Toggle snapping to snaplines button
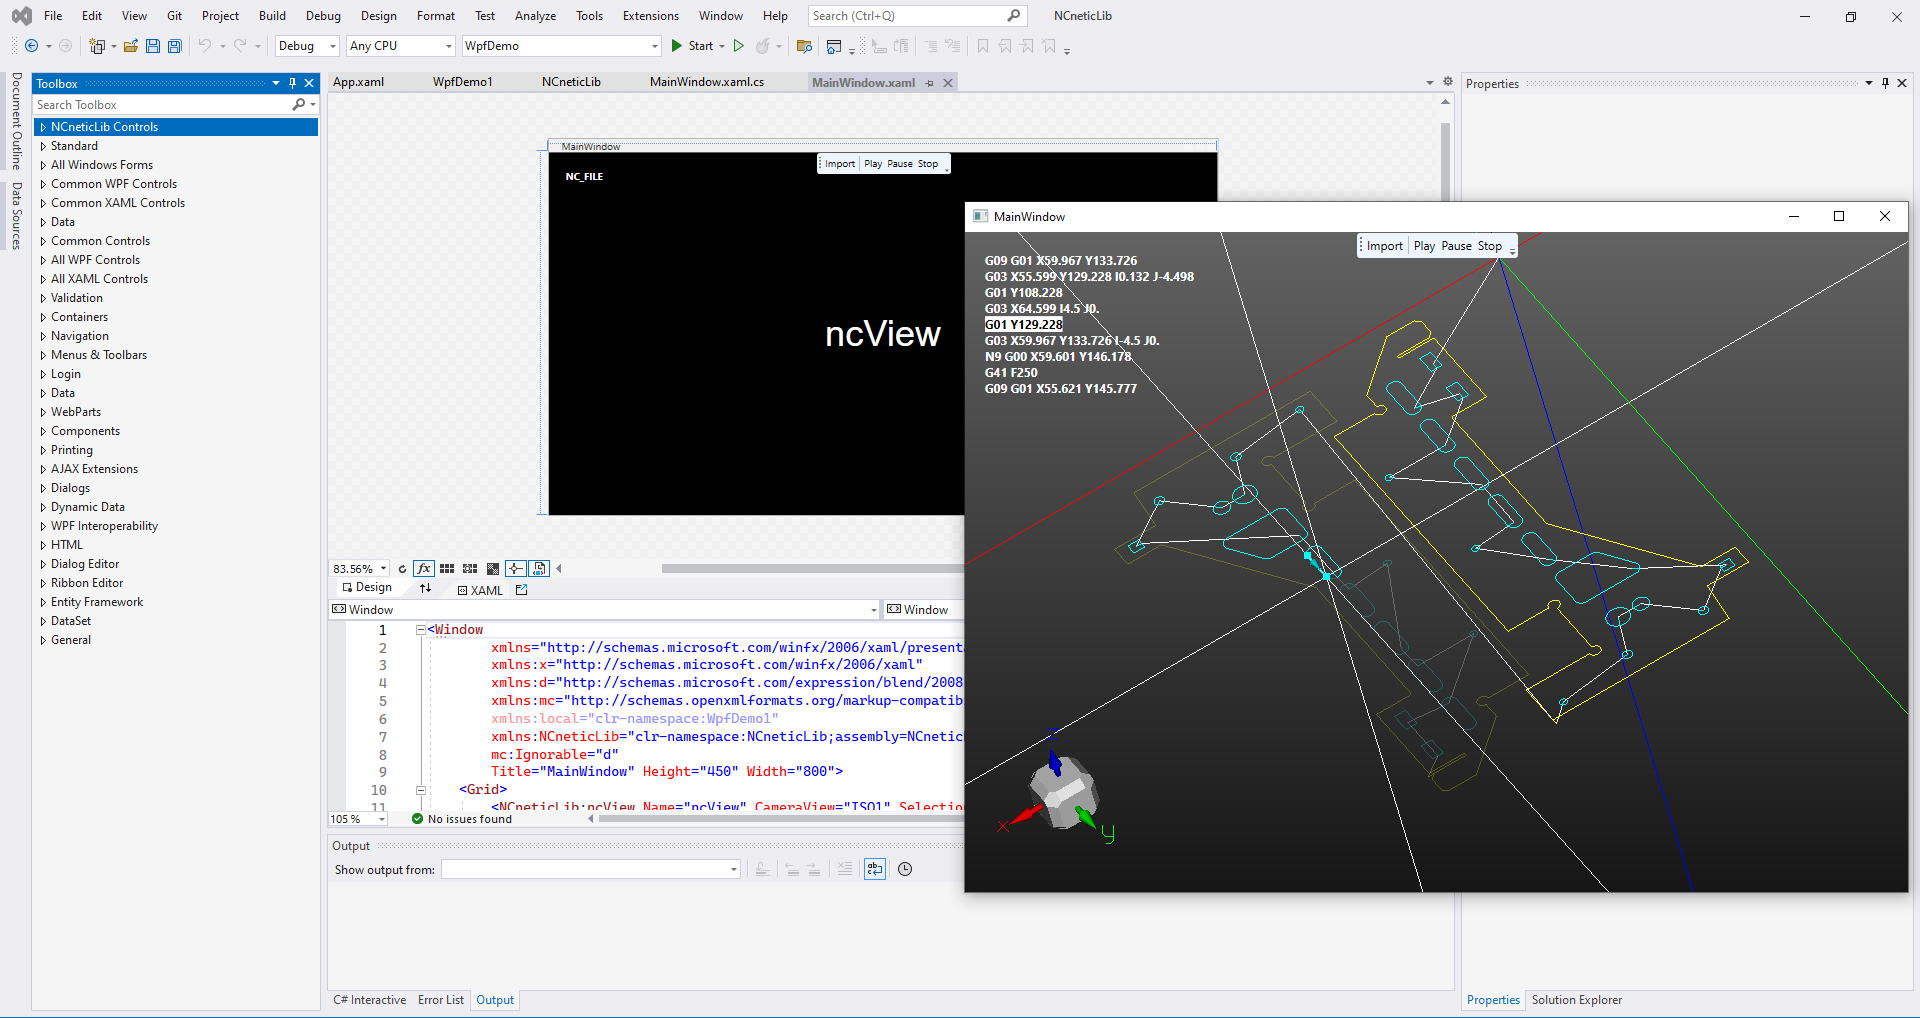This screenshot has height=1018, width=1920. 516,569
